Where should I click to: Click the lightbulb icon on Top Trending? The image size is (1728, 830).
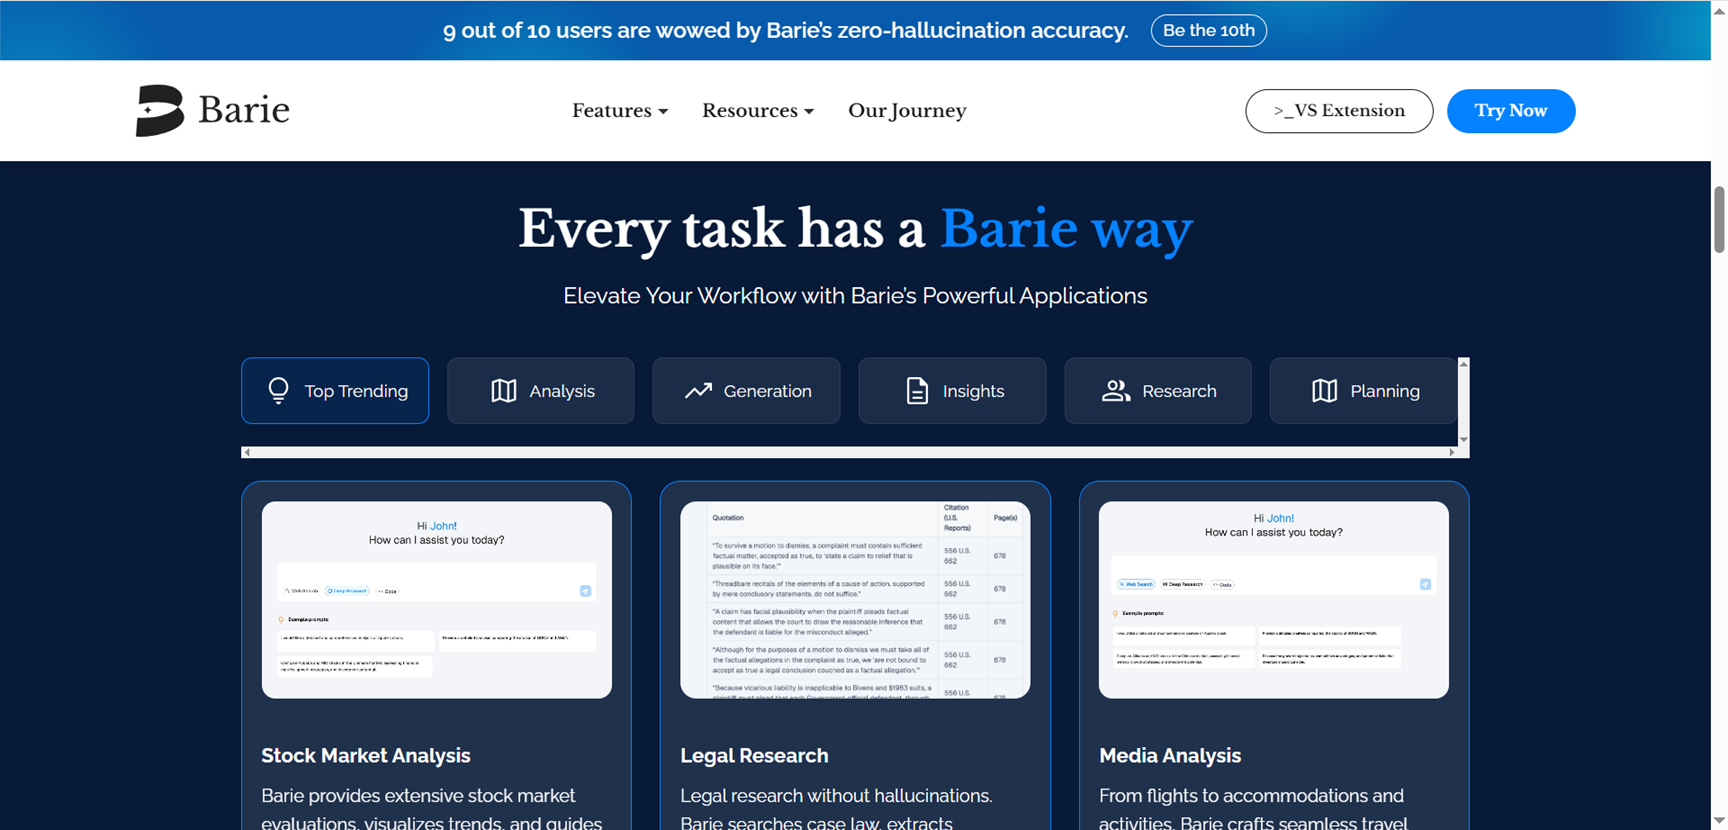[x=278, y=390]
